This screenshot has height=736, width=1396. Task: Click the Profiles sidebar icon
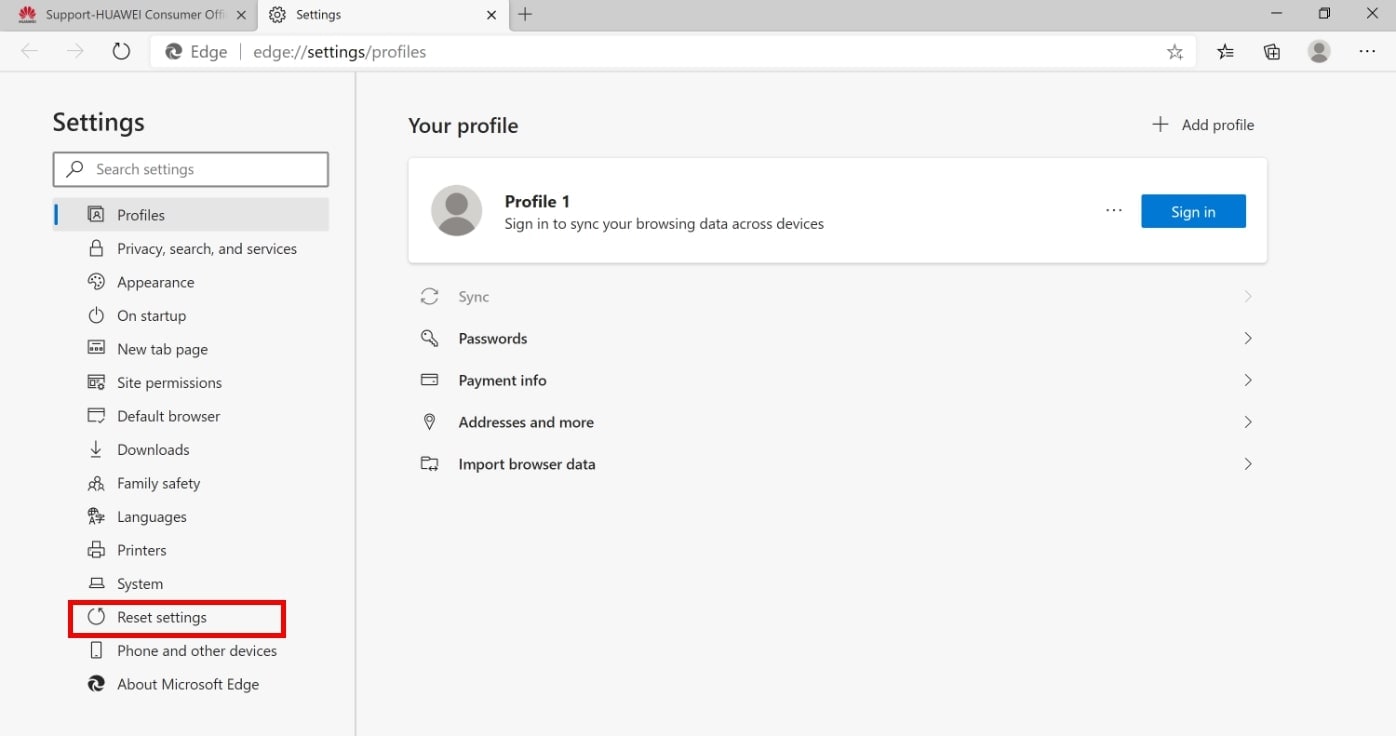[x=96, y=214]
